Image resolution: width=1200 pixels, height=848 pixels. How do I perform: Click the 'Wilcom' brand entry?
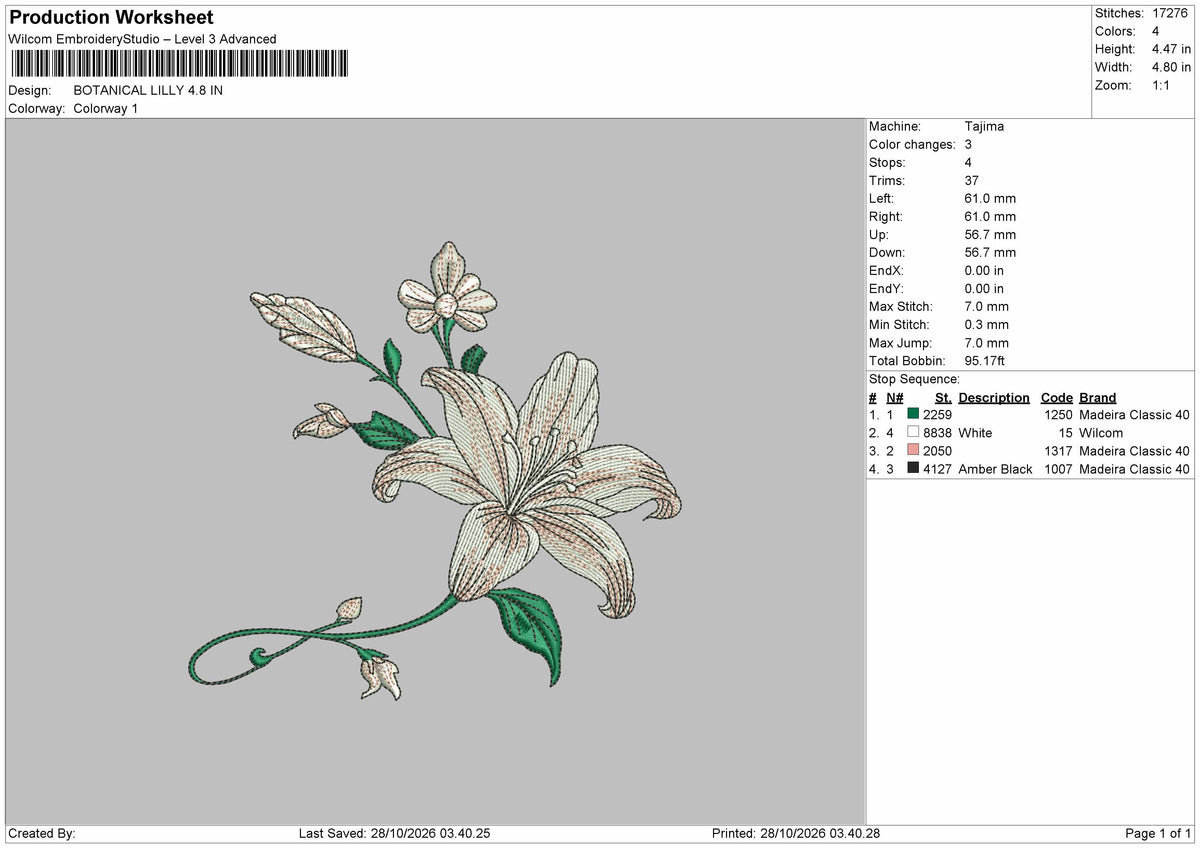[1101, 433]
